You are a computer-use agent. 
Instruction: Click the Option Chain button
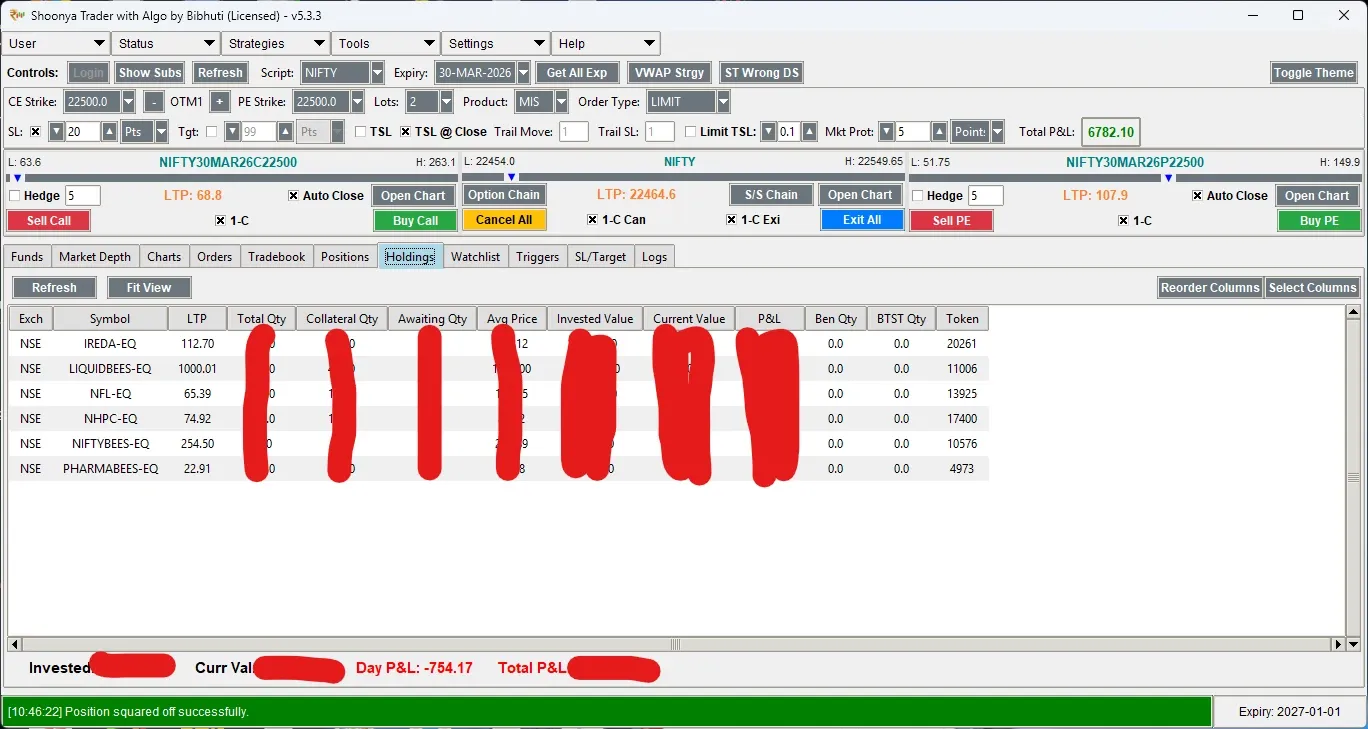pyautogui.click(x=504, y=195)
